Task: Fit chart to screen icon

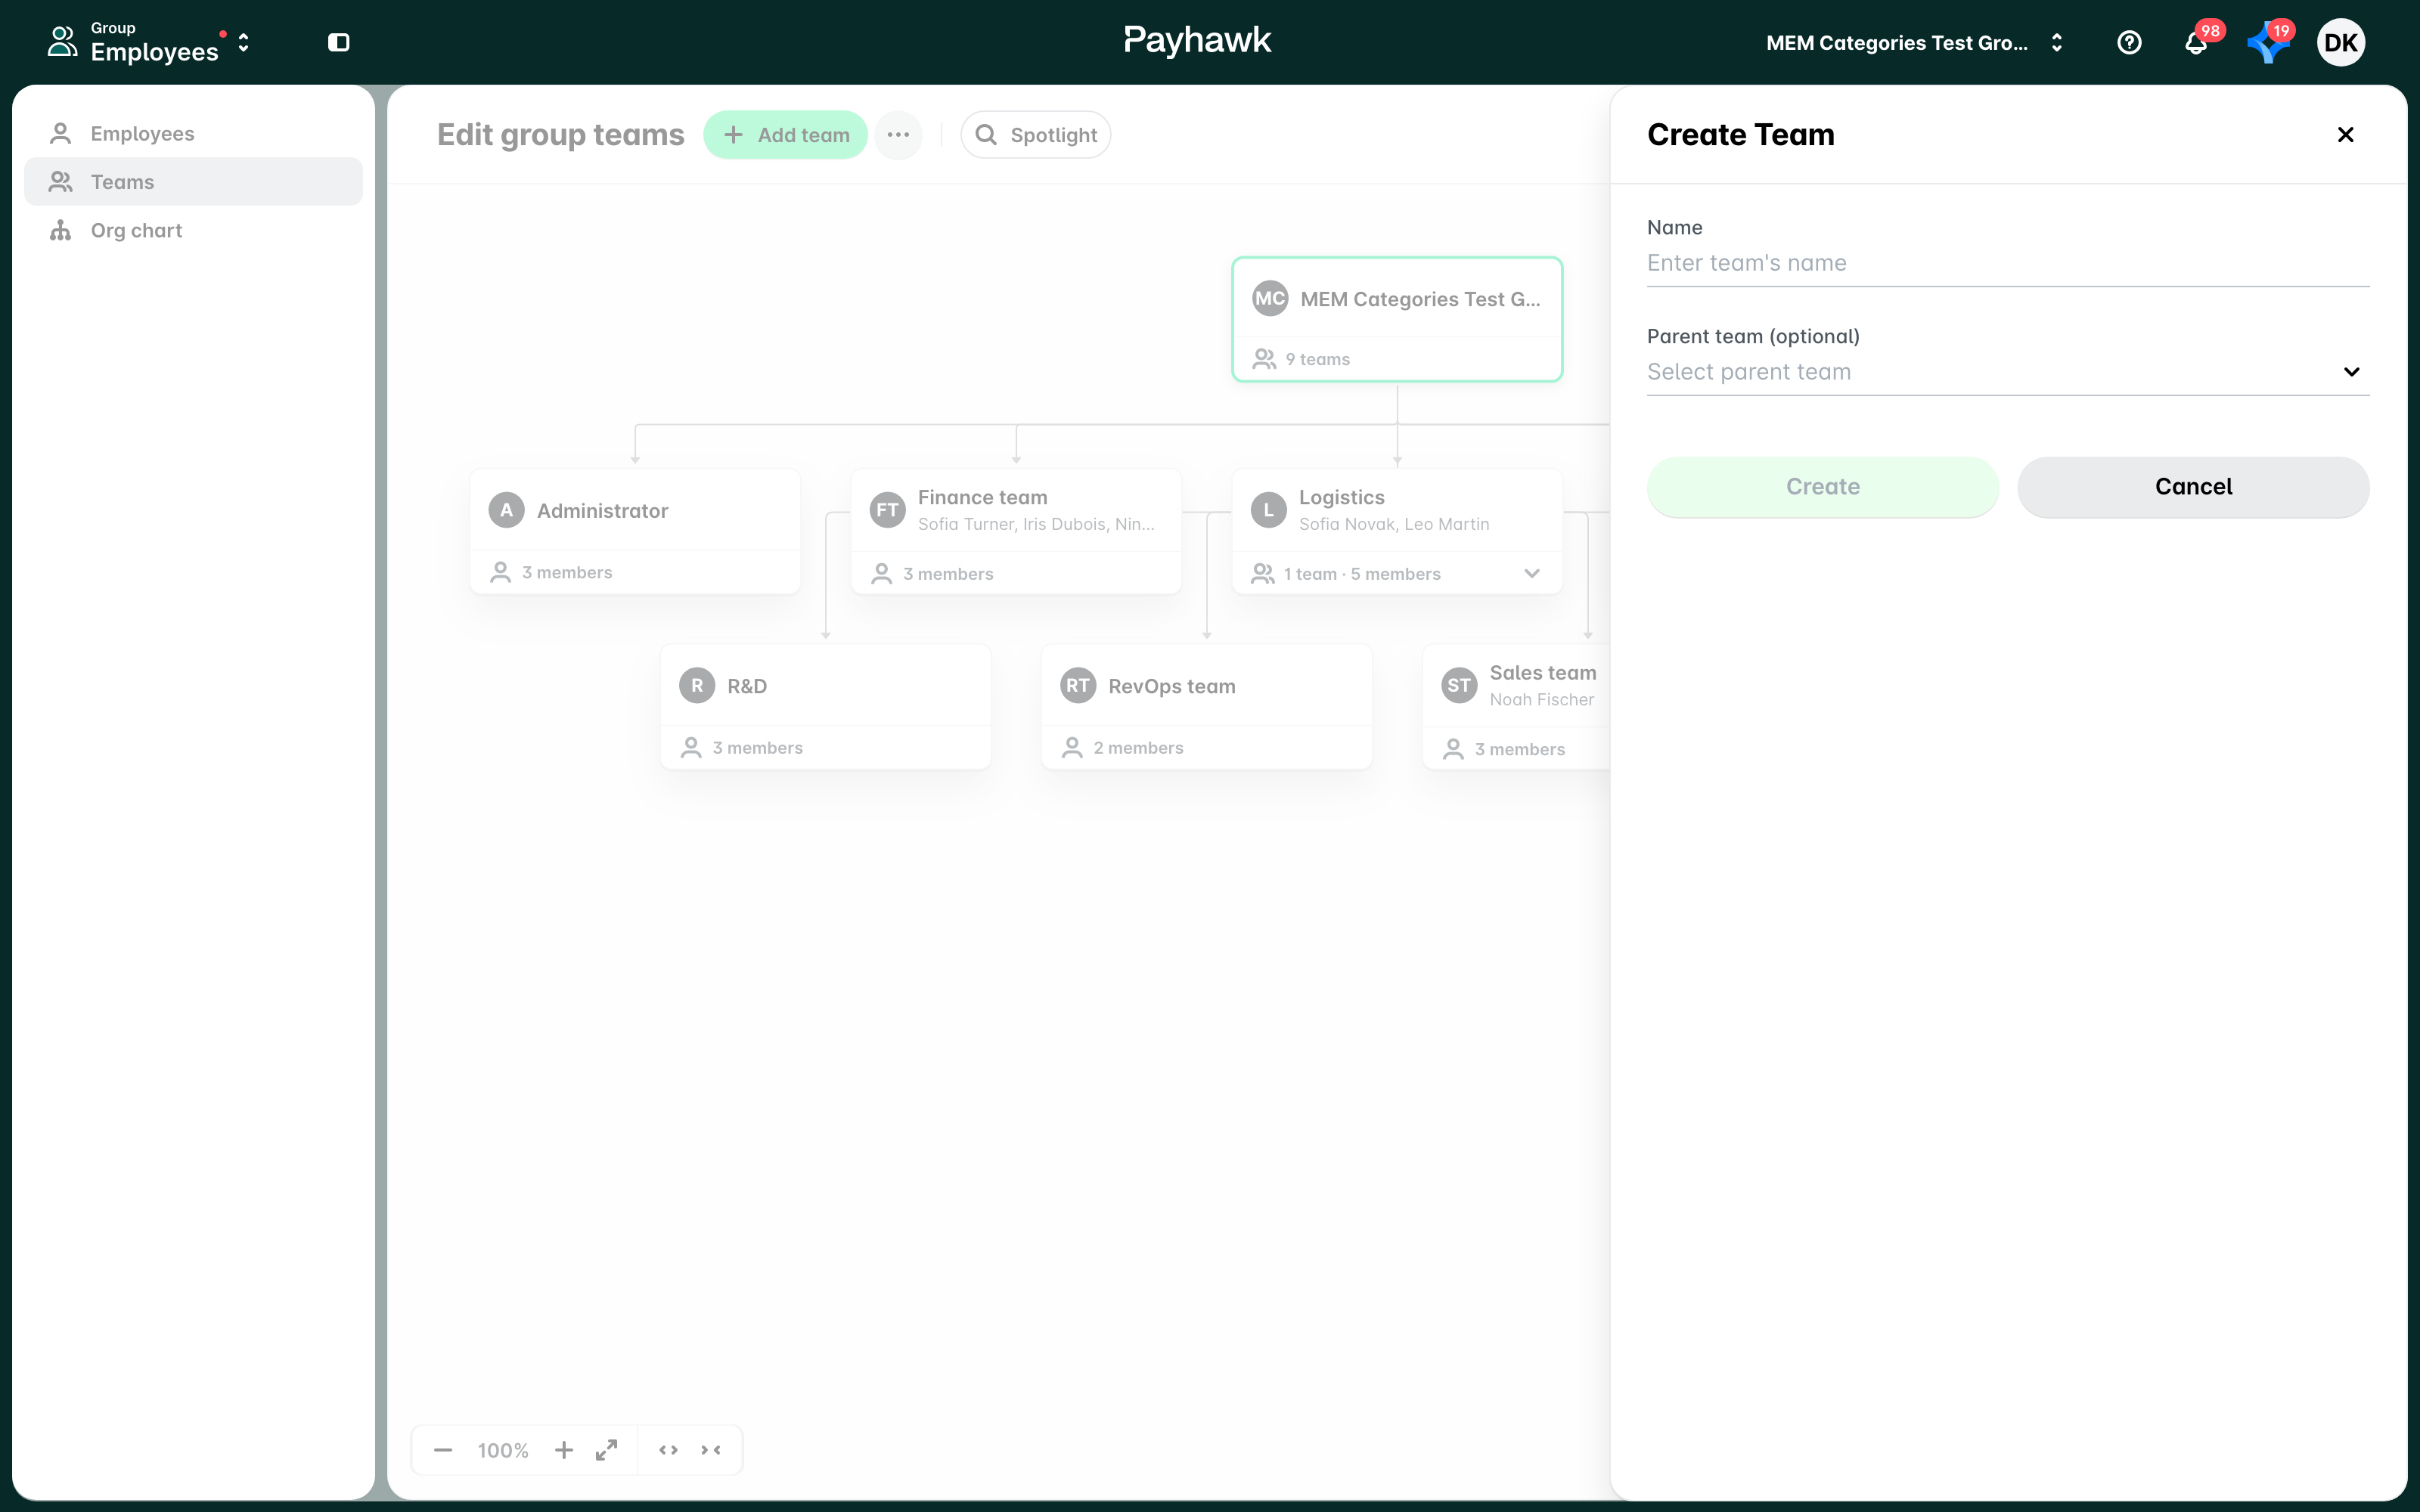Action: 606,1450
